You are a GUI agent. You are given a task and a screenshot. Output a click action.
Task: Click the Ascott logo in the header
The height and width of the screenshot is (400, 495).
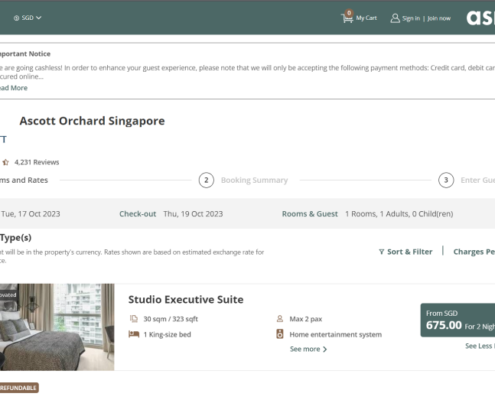481,18
